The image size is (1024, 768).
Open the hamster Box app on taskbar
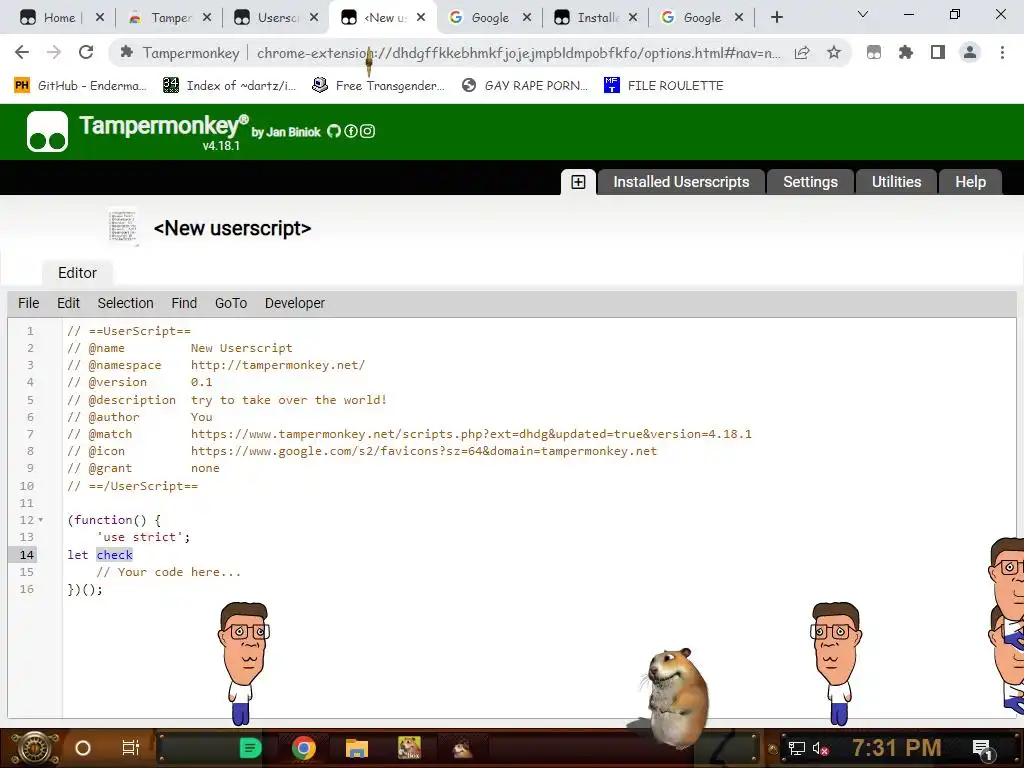(409, 748)
